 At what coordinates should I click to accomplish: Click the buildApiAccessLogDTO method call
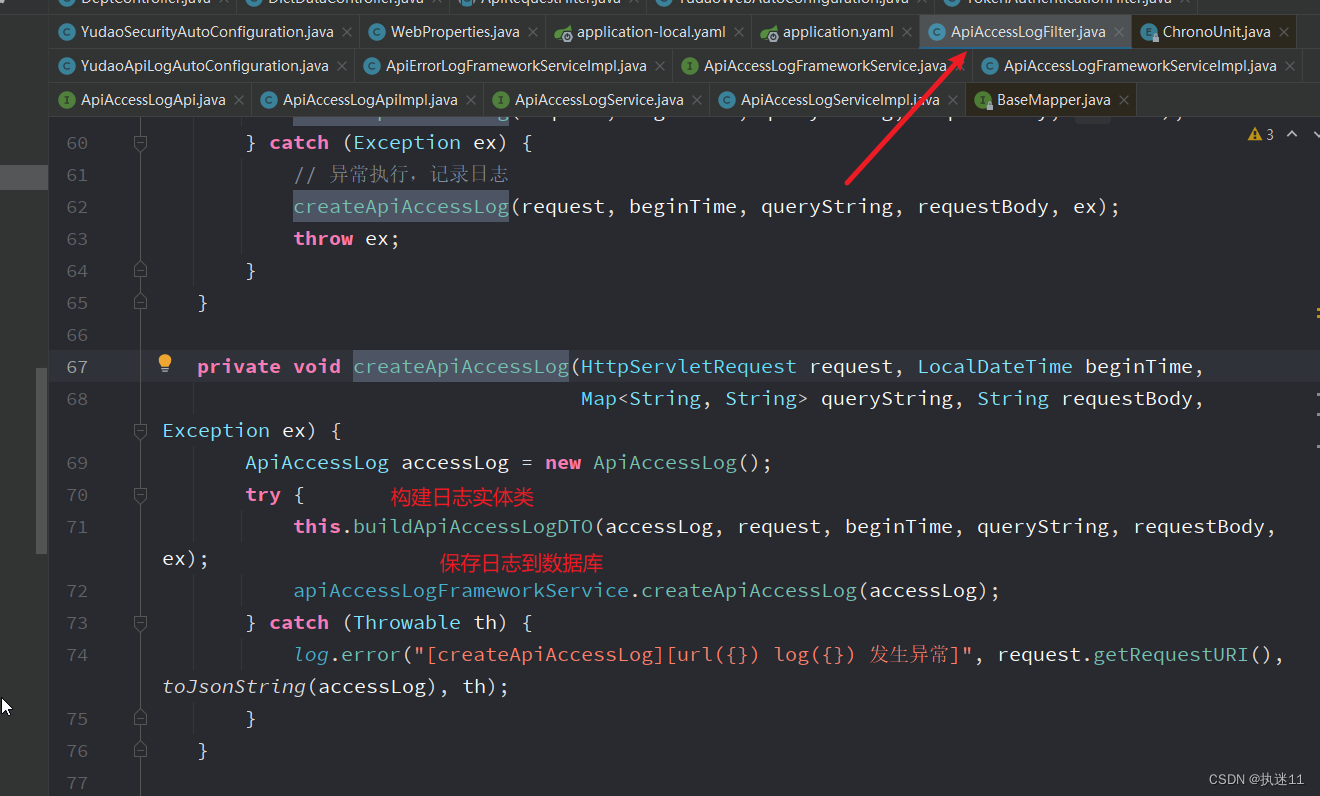tap(474, 527)
